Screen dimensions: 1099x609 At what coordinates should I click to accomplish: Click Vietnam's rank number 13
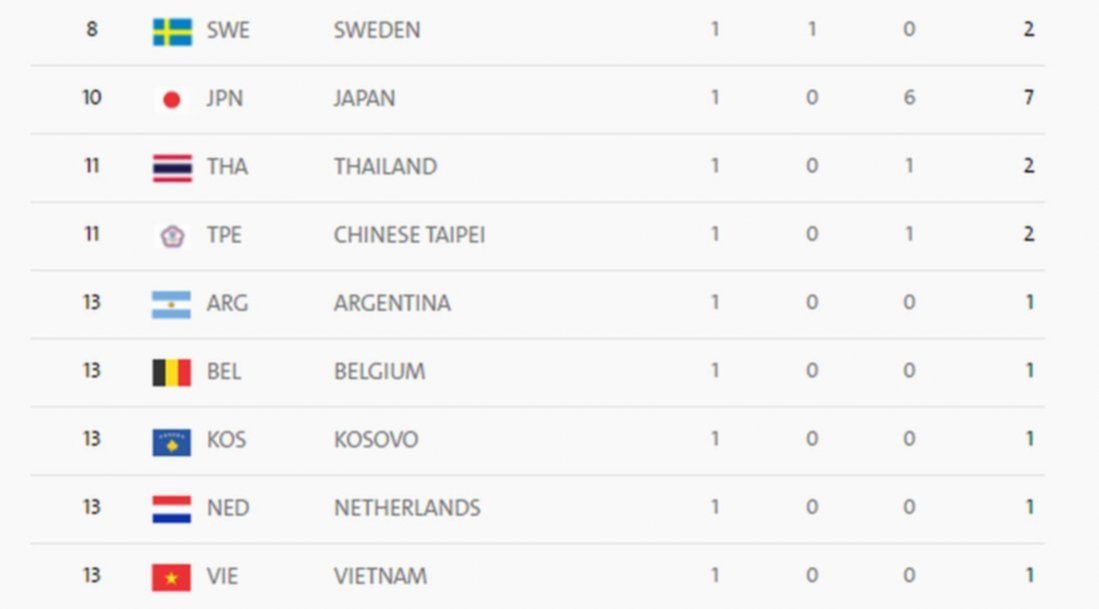pyautogui.click(x=92, y=575)
